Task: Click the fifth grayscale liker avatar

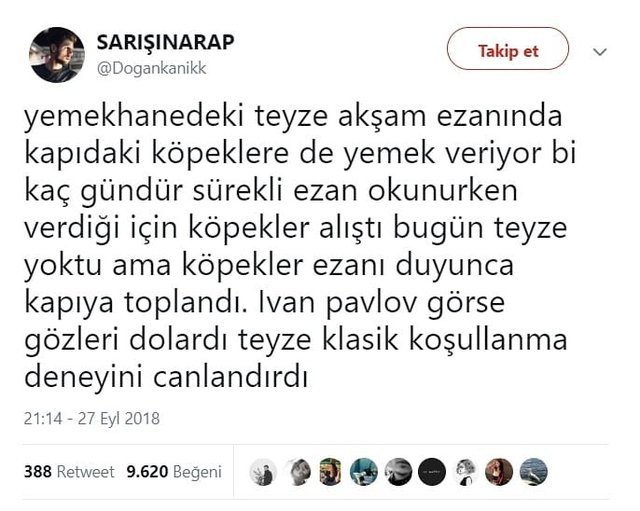Action: coord(398,472)
